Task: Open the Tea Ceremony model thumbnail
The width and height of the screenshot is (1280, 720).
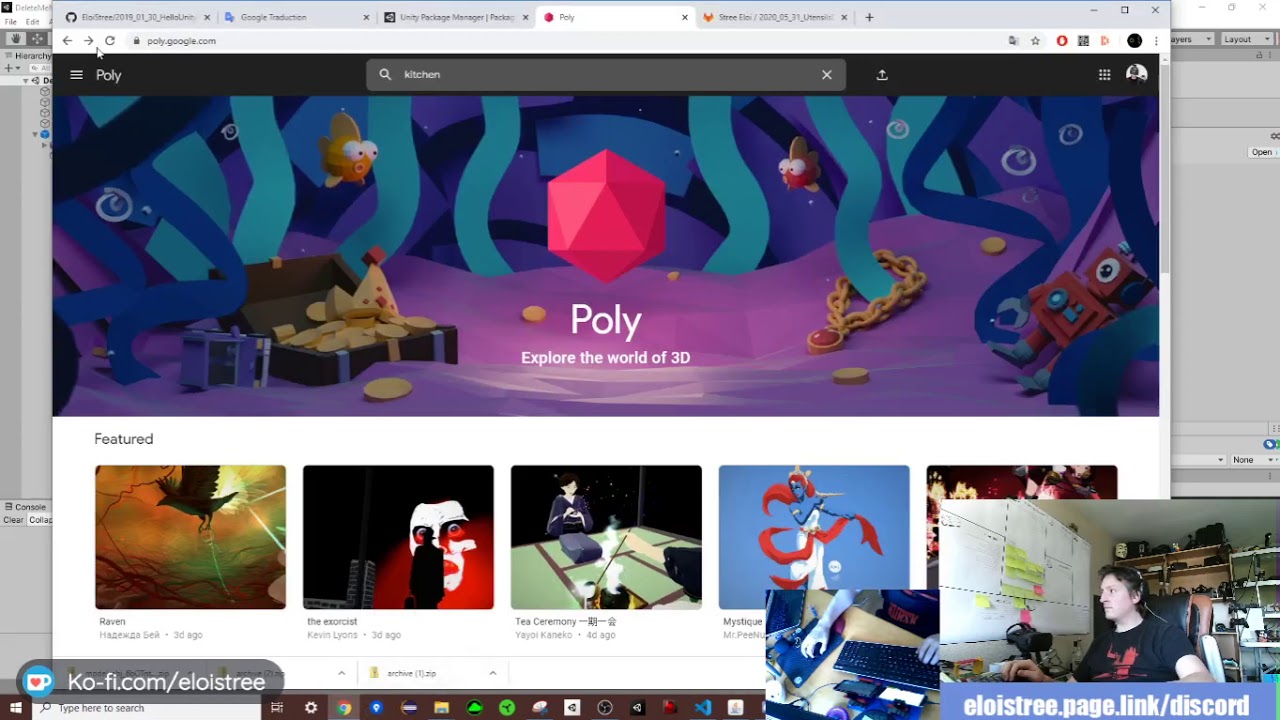Action: pyautogui.click(x=606, y=537)
